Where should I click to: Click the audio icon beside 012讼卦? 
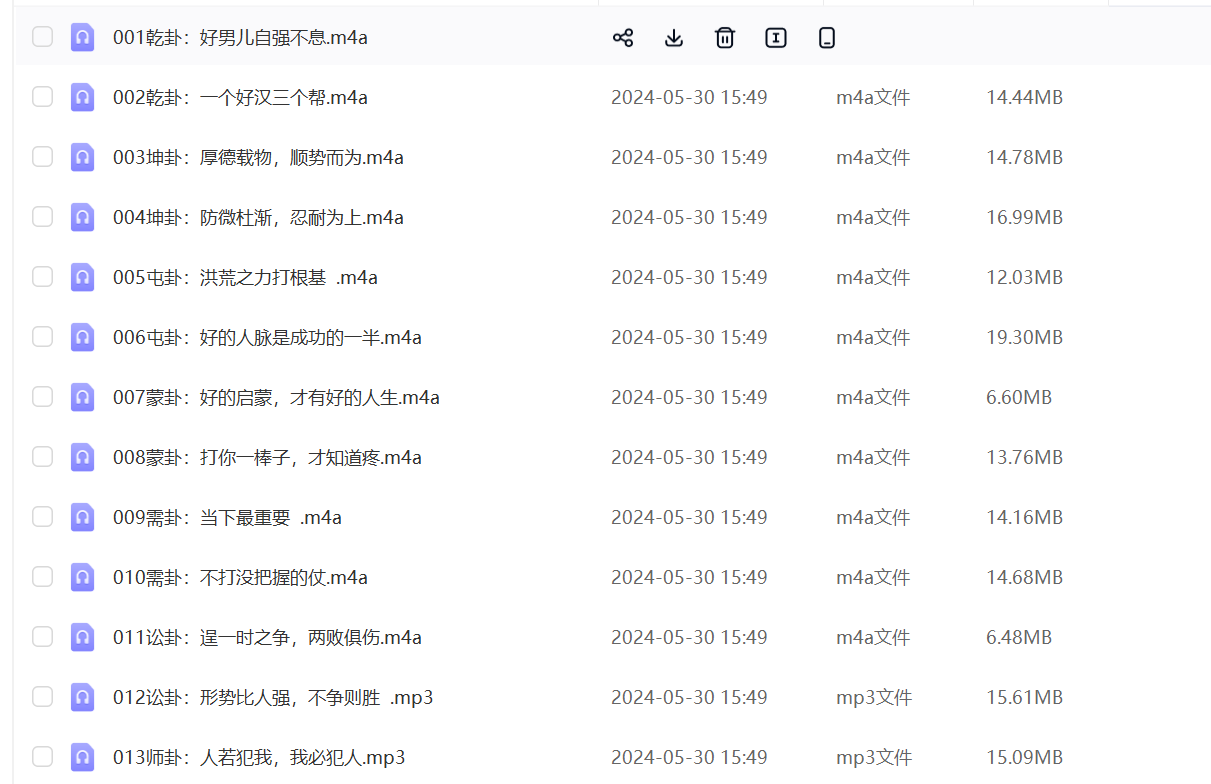click(82, 697)
